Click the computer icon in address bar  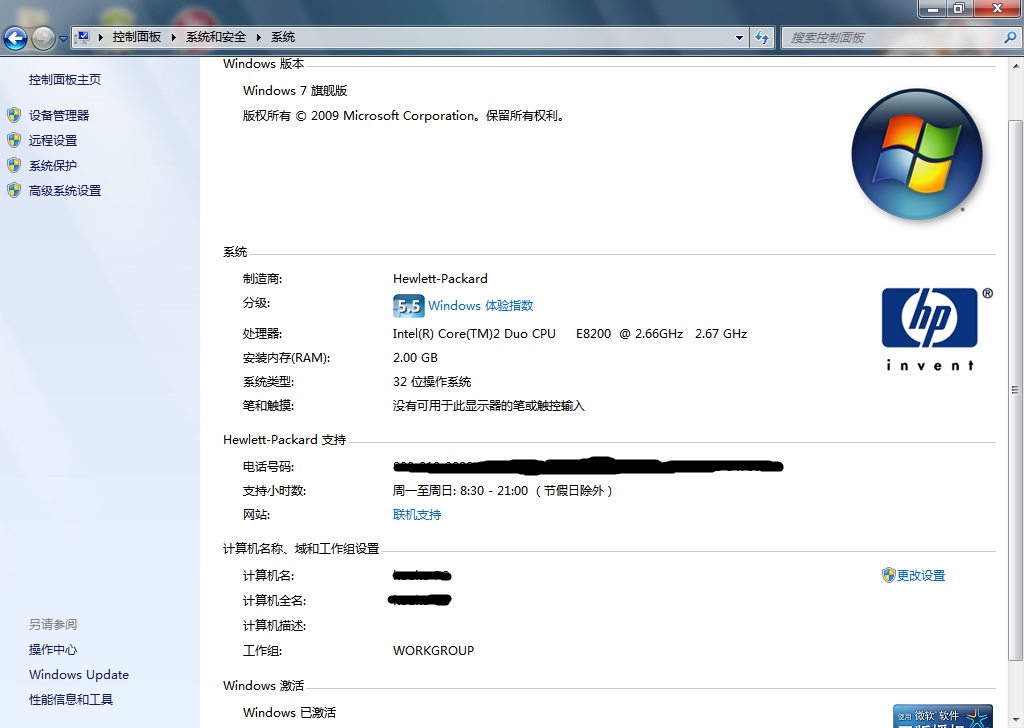tap(82, 37)
